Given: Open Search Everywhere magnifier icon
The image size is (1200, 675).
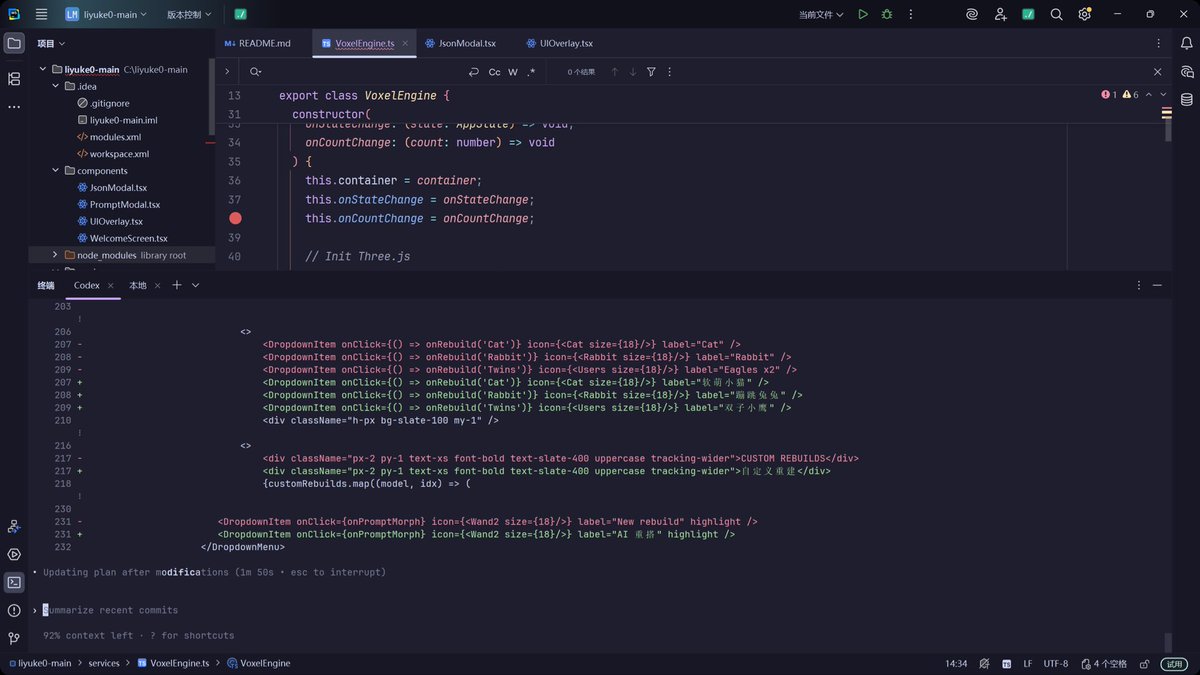Looking at the screenshot, I should [x=1056, y=14].
